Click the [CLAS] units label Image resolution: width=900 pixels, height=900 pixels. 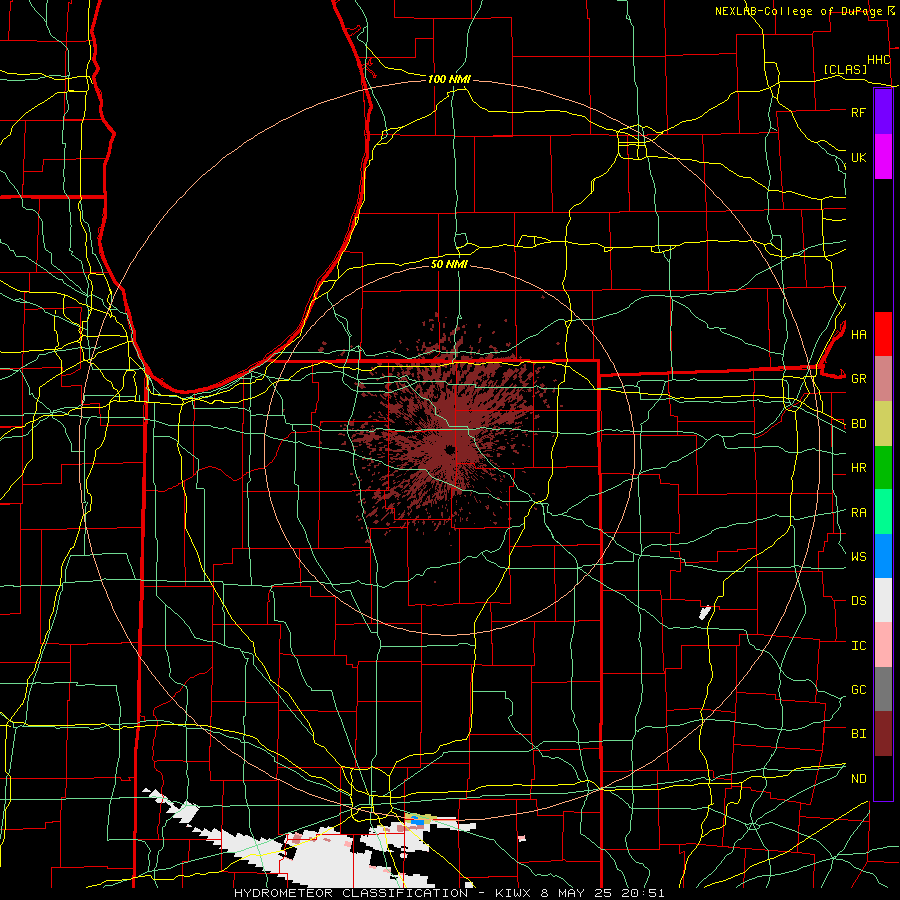(x=845, y=69)
